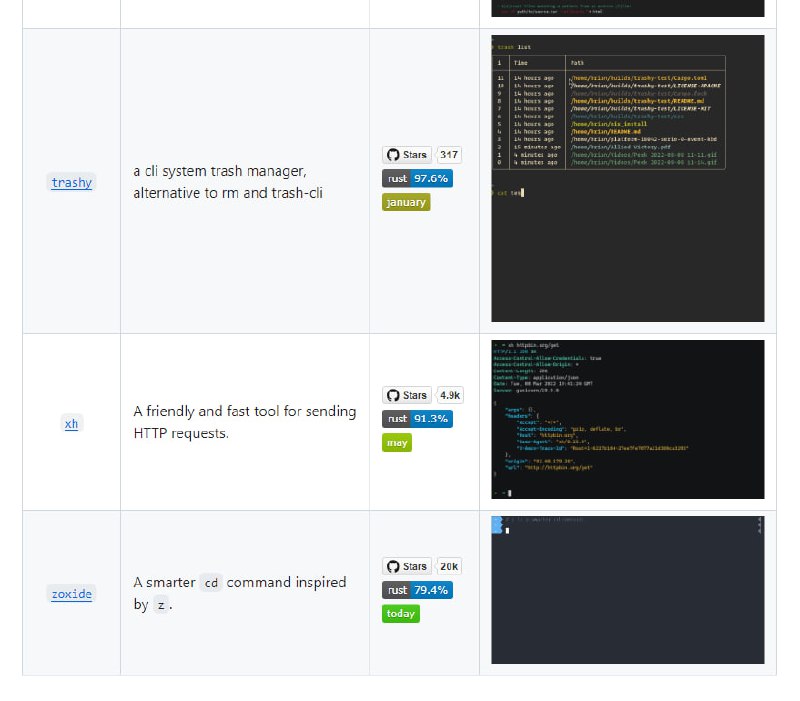Open the zoxide terminal demo image
Image resolution: width=800 pixels, height=701 pixels.
point(627,590)
